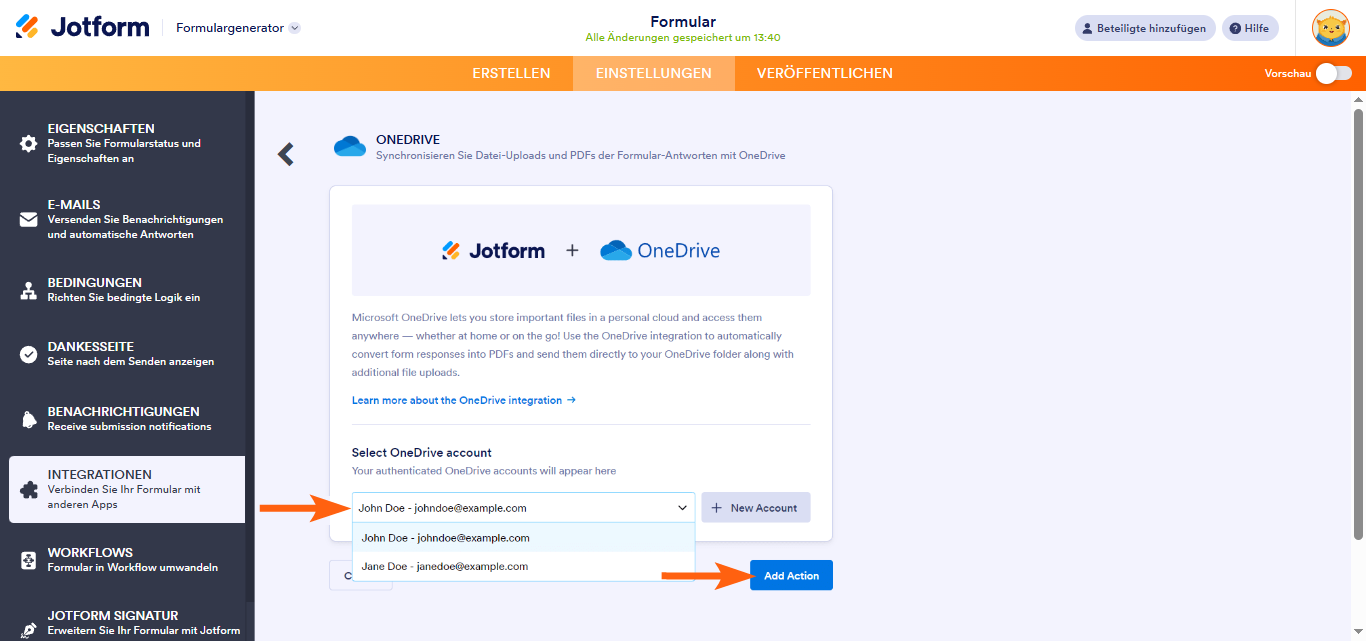The height and width of the screenshot is (641, 1366).
Task: Select the E-Mails envelope icon in sidebar
Action: 27,218
